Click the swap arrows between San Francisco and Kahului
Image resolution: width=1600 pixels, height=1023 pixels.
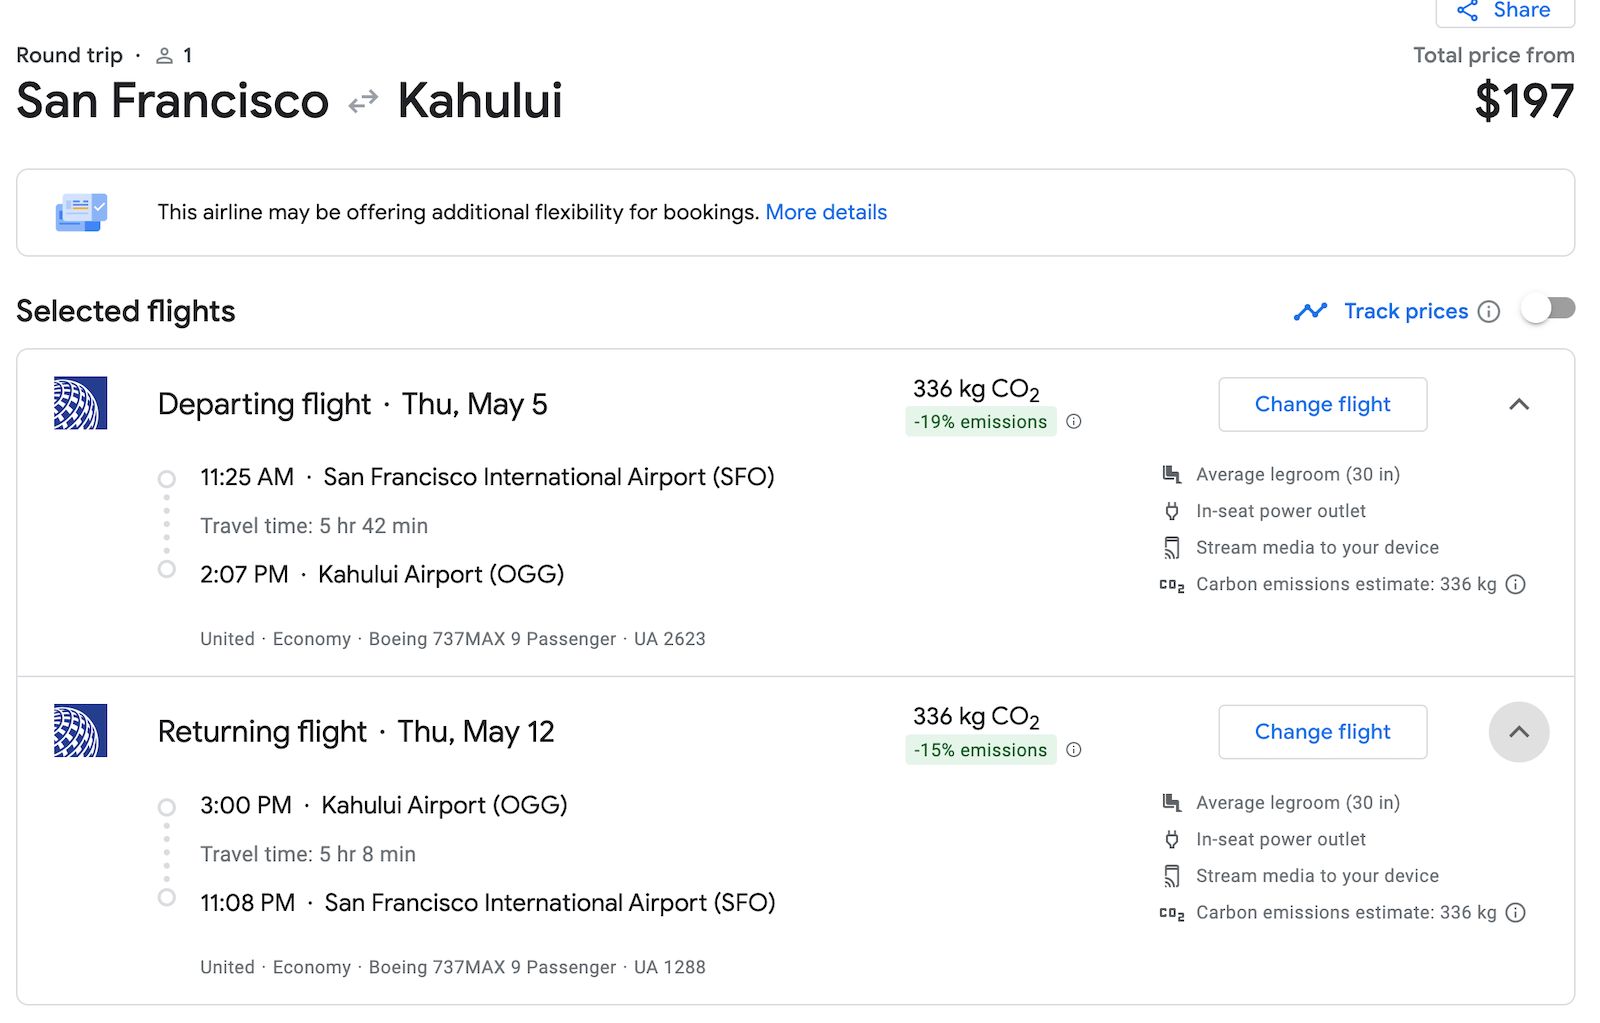click(x=364, y=100)
